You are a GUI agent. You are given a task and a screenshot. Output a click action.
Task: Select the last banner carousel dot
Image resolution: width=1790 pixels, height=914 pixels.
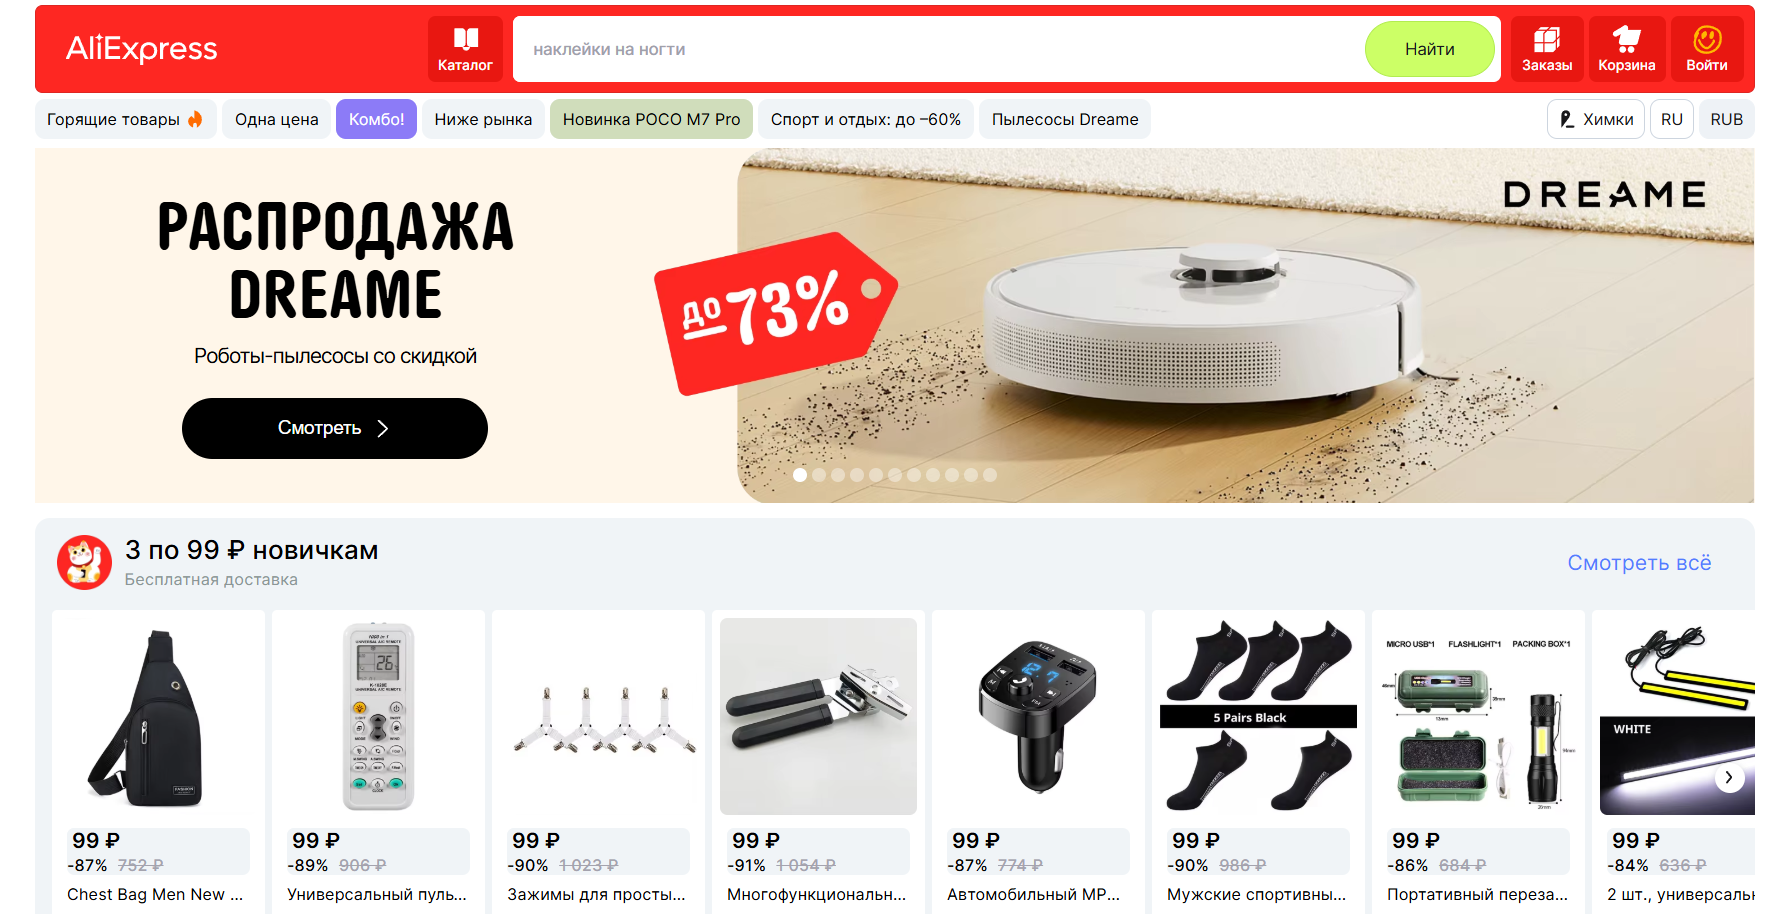[990, 475]
